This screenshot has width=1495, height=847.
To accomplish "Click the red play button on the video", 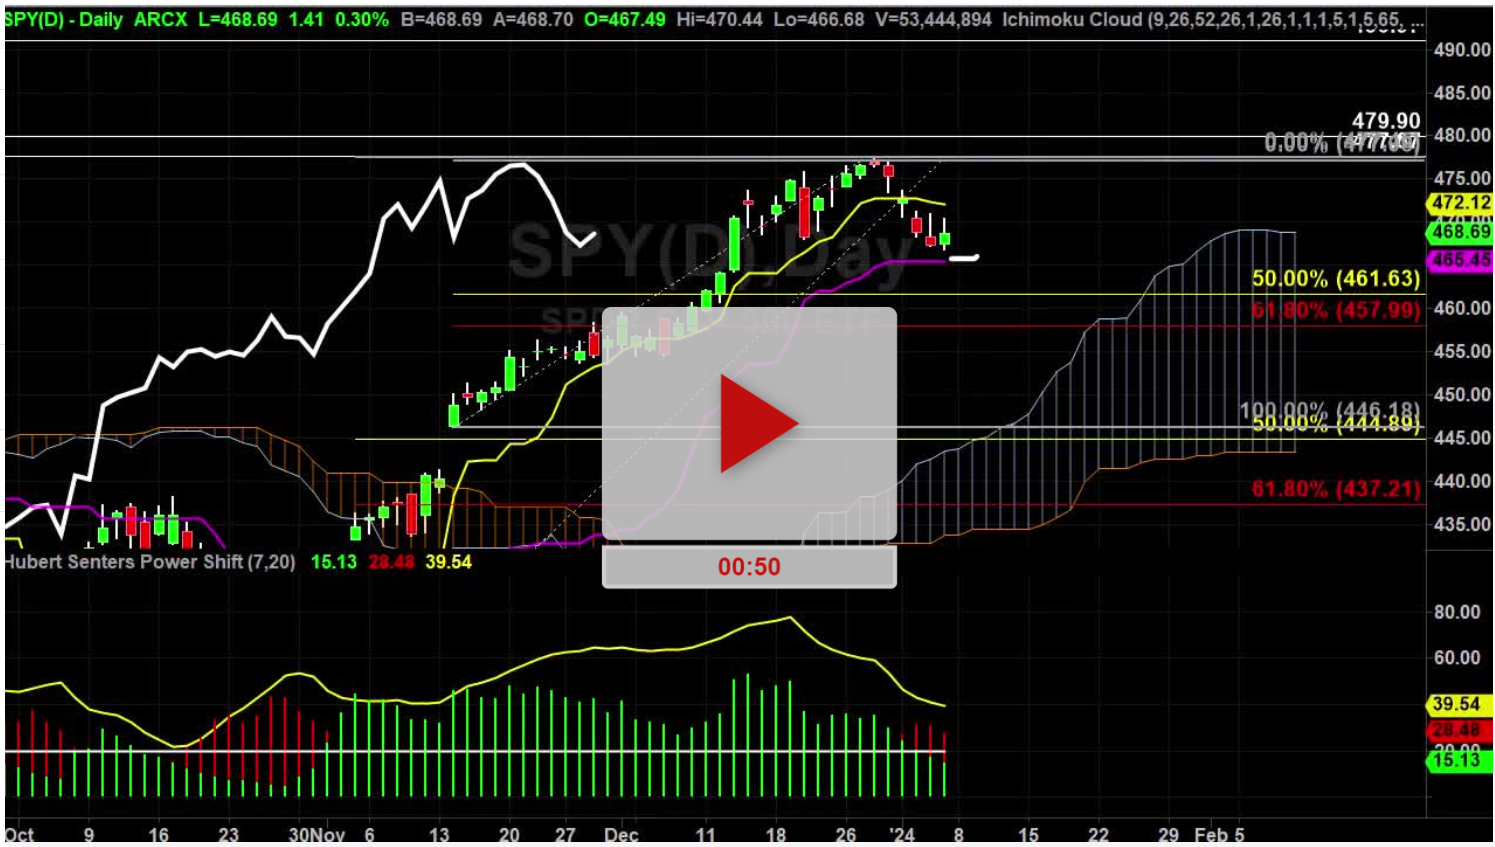I will click(758, 423).
